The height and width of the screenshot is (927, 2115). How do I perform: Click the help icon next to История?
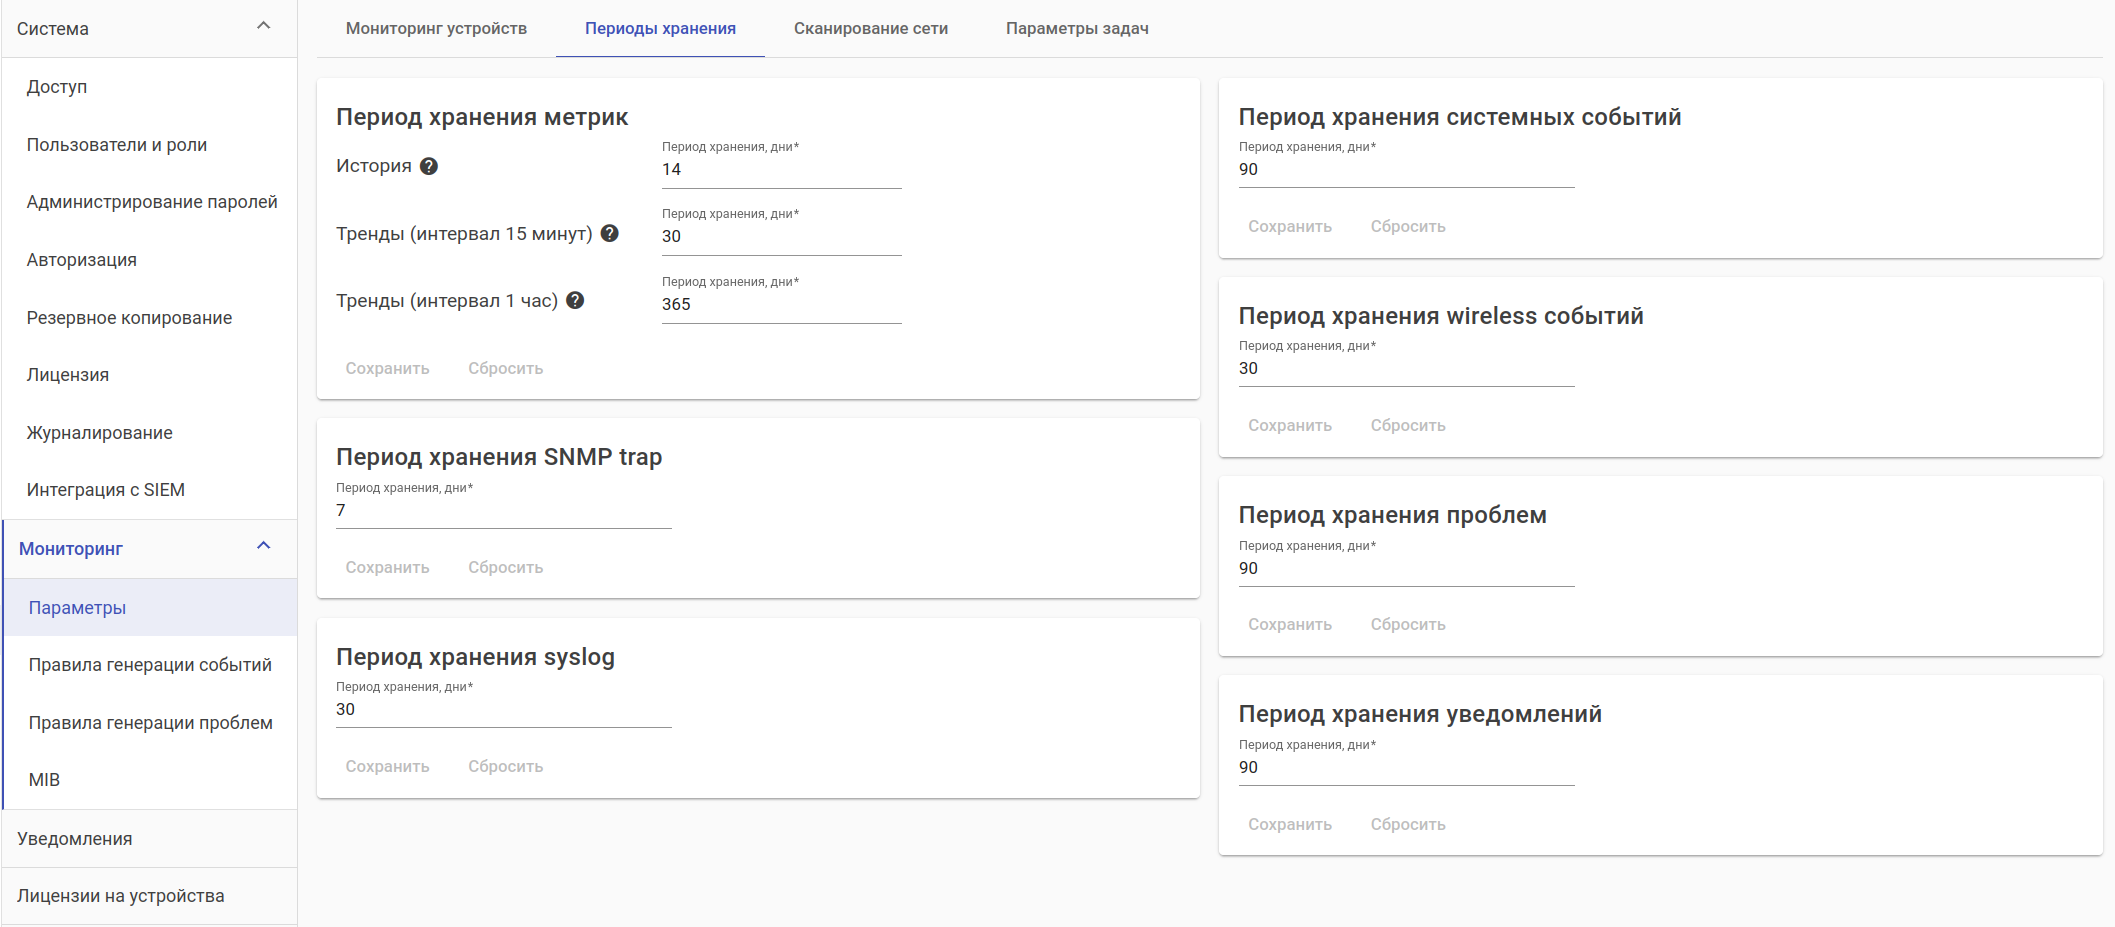click(429, 166)
